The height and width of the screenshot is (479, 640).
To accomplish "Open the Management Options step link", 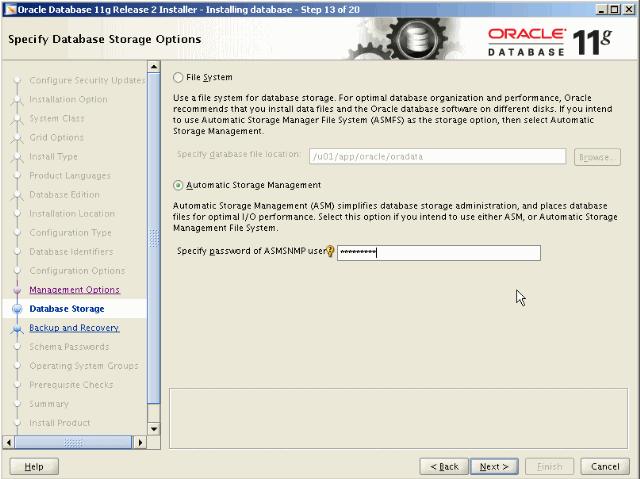I will point(74,290).
